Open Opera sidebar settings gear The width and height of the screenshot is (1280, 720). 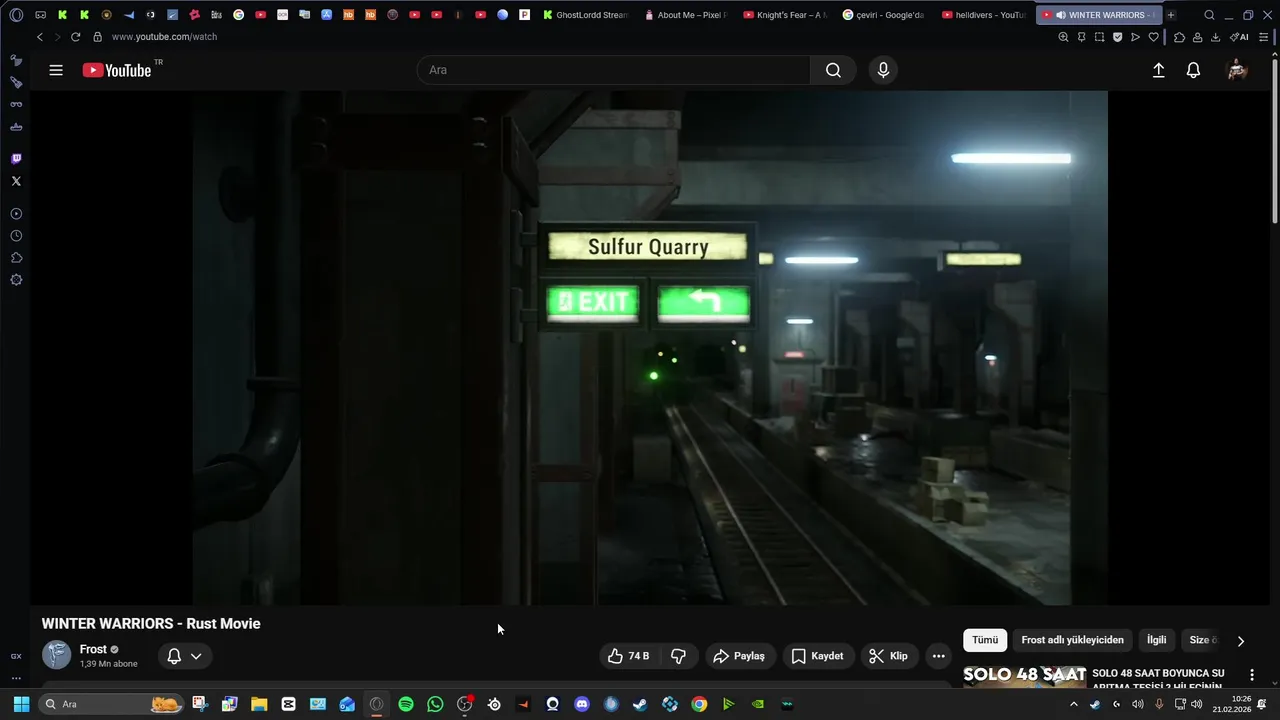(x=16, y=280)
